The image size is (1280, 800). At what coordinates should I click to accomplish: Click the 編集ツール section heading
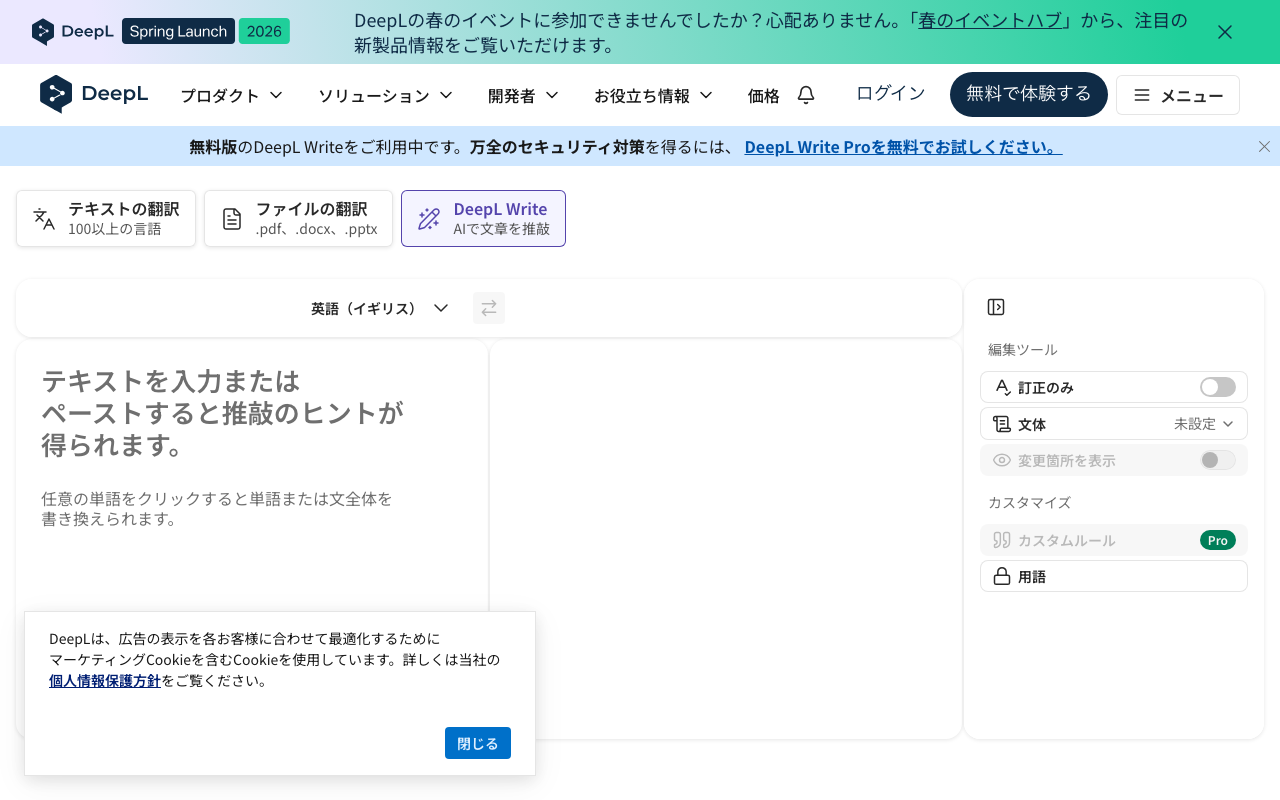[1023, 350]
